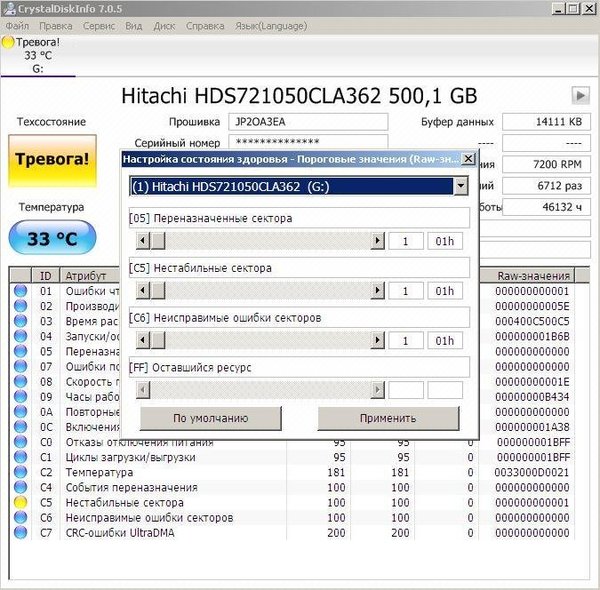Screen dimensions: 600x590
Task: Click the CrystalDiskInfo title bar app icon
Action: point(9,8)
